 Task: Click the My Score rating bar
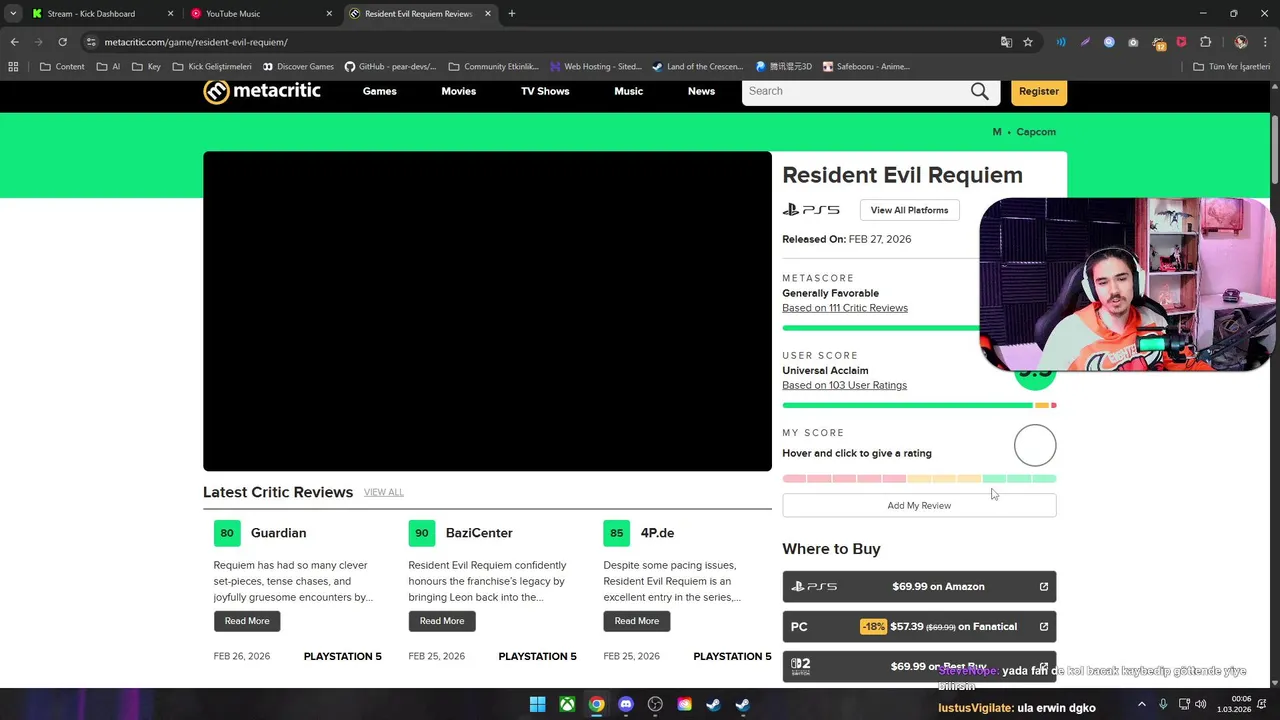coord(919,479)
